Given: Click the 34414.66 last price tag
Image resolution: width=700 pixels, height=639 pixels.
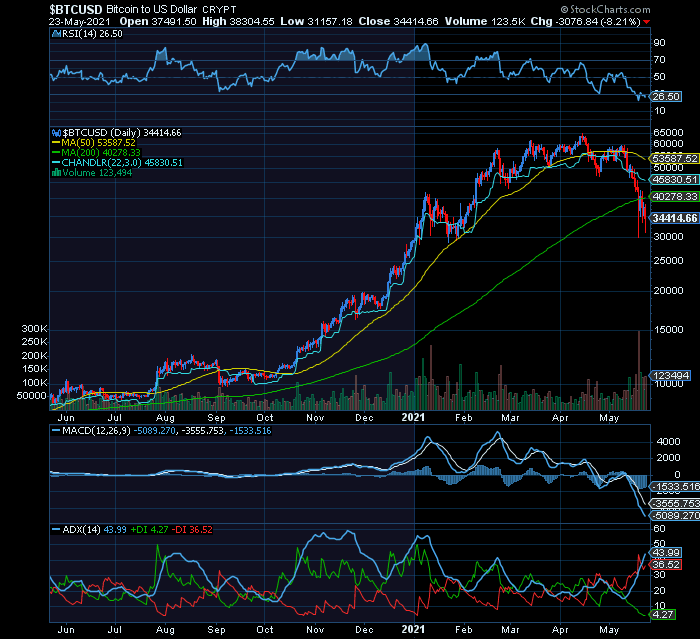Looking at the screenshot, I should [675, 218].
